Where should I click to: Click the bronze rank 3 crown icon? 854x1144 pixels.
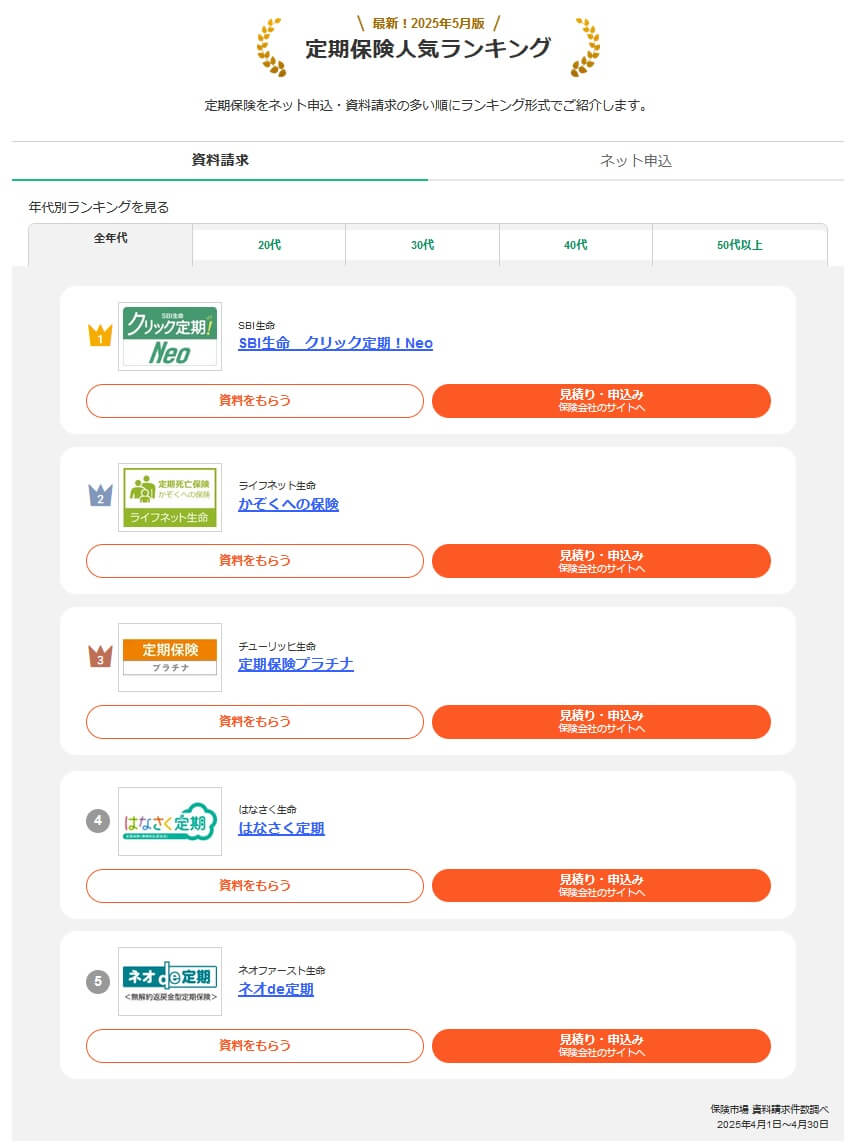click(x=100, y=657)
